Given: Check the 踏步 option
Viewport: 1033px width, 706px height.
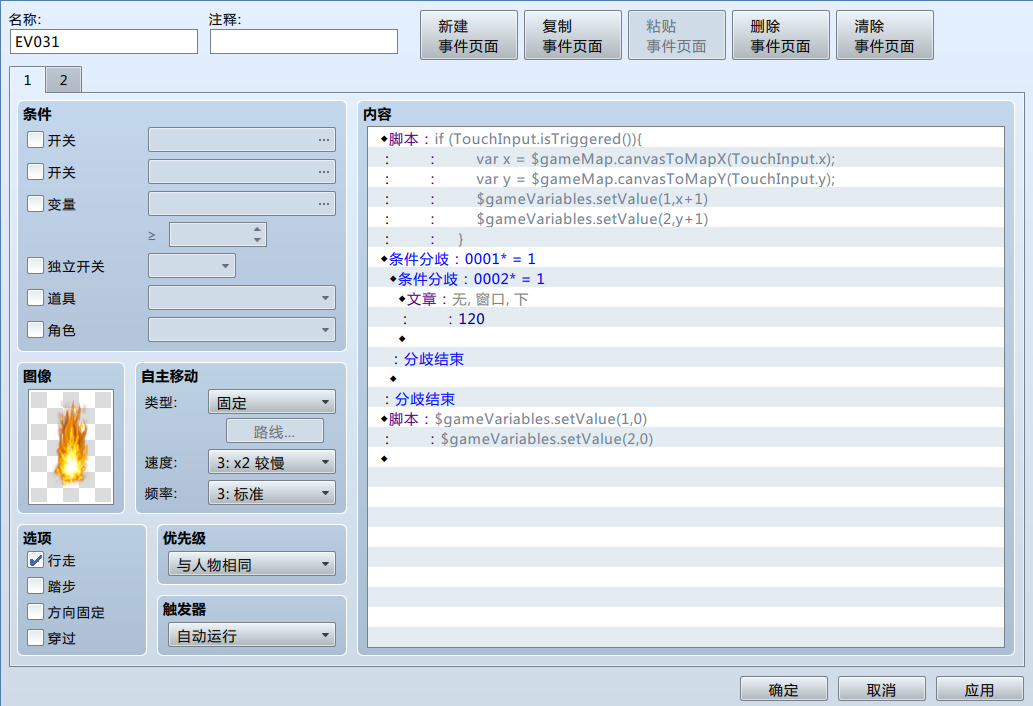Looking at the screenshot, I should [35, 585].
